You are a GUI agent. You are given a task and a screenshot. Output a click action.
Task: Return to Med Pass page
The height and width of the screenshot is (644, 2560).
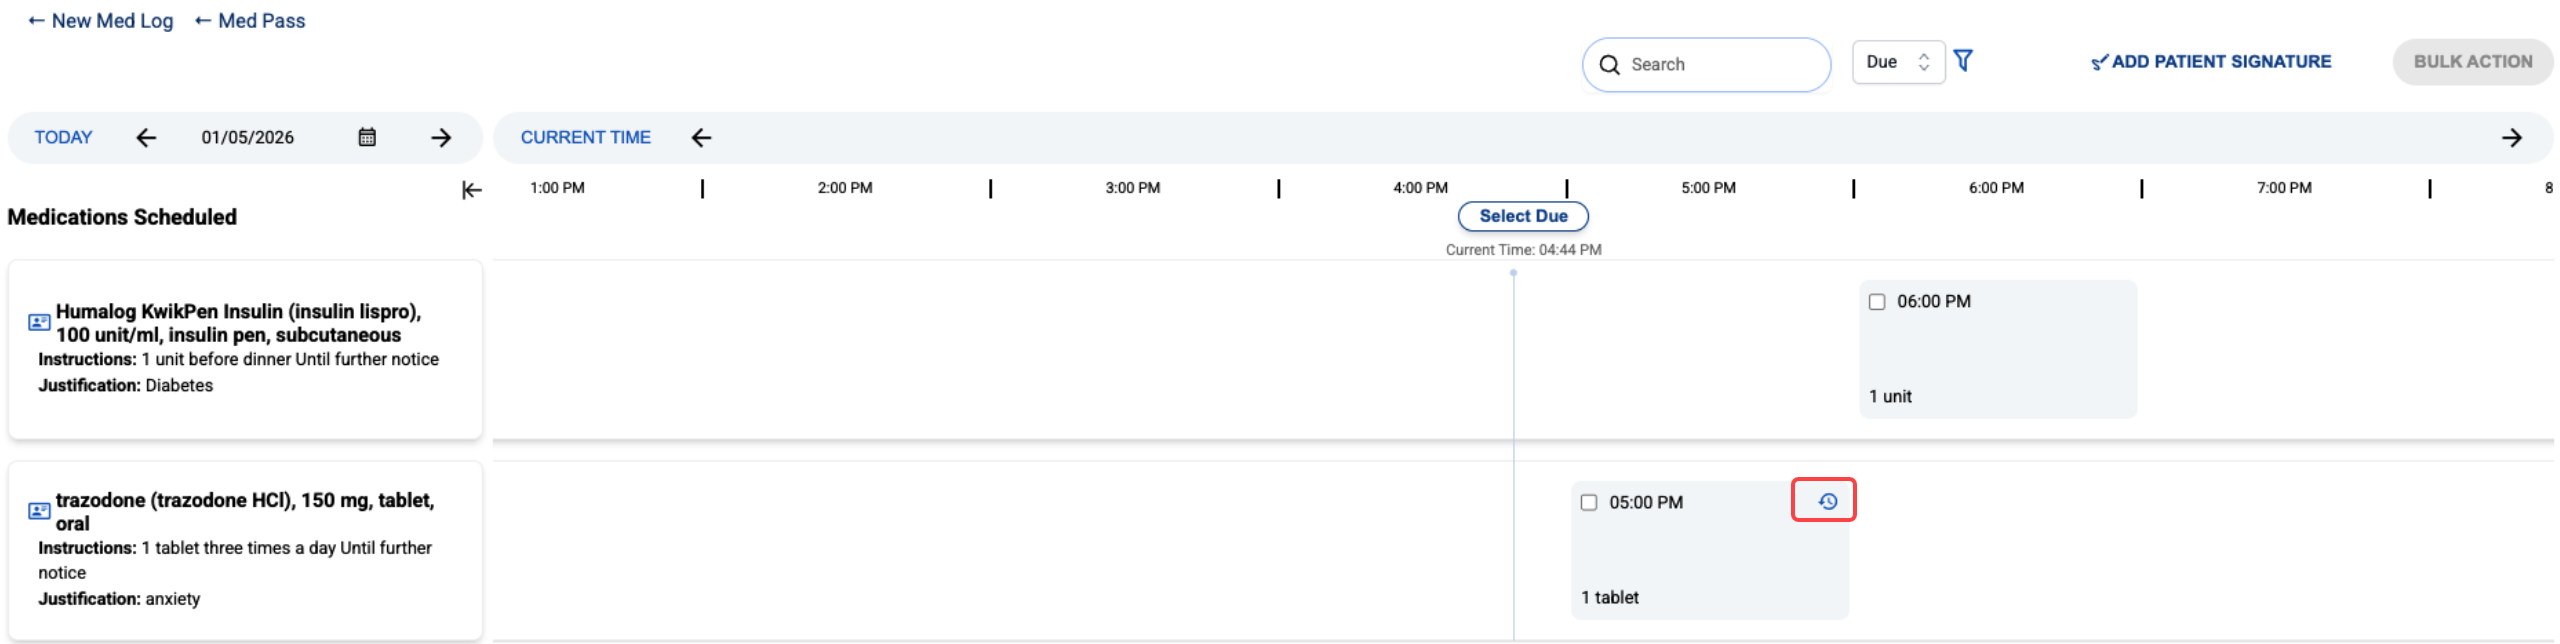click(250, 21)
